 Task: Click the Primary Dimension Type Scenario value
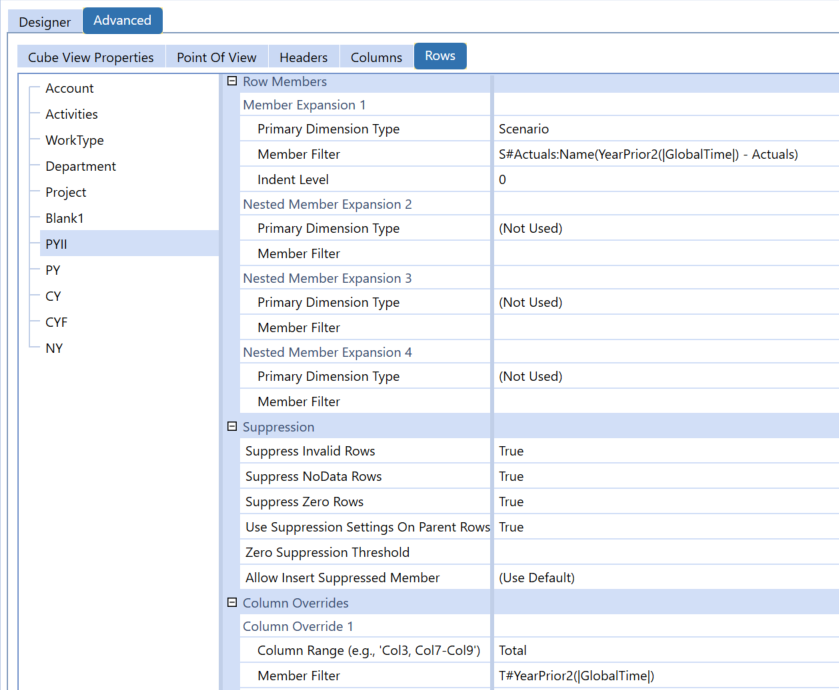(x=660, y=129)
